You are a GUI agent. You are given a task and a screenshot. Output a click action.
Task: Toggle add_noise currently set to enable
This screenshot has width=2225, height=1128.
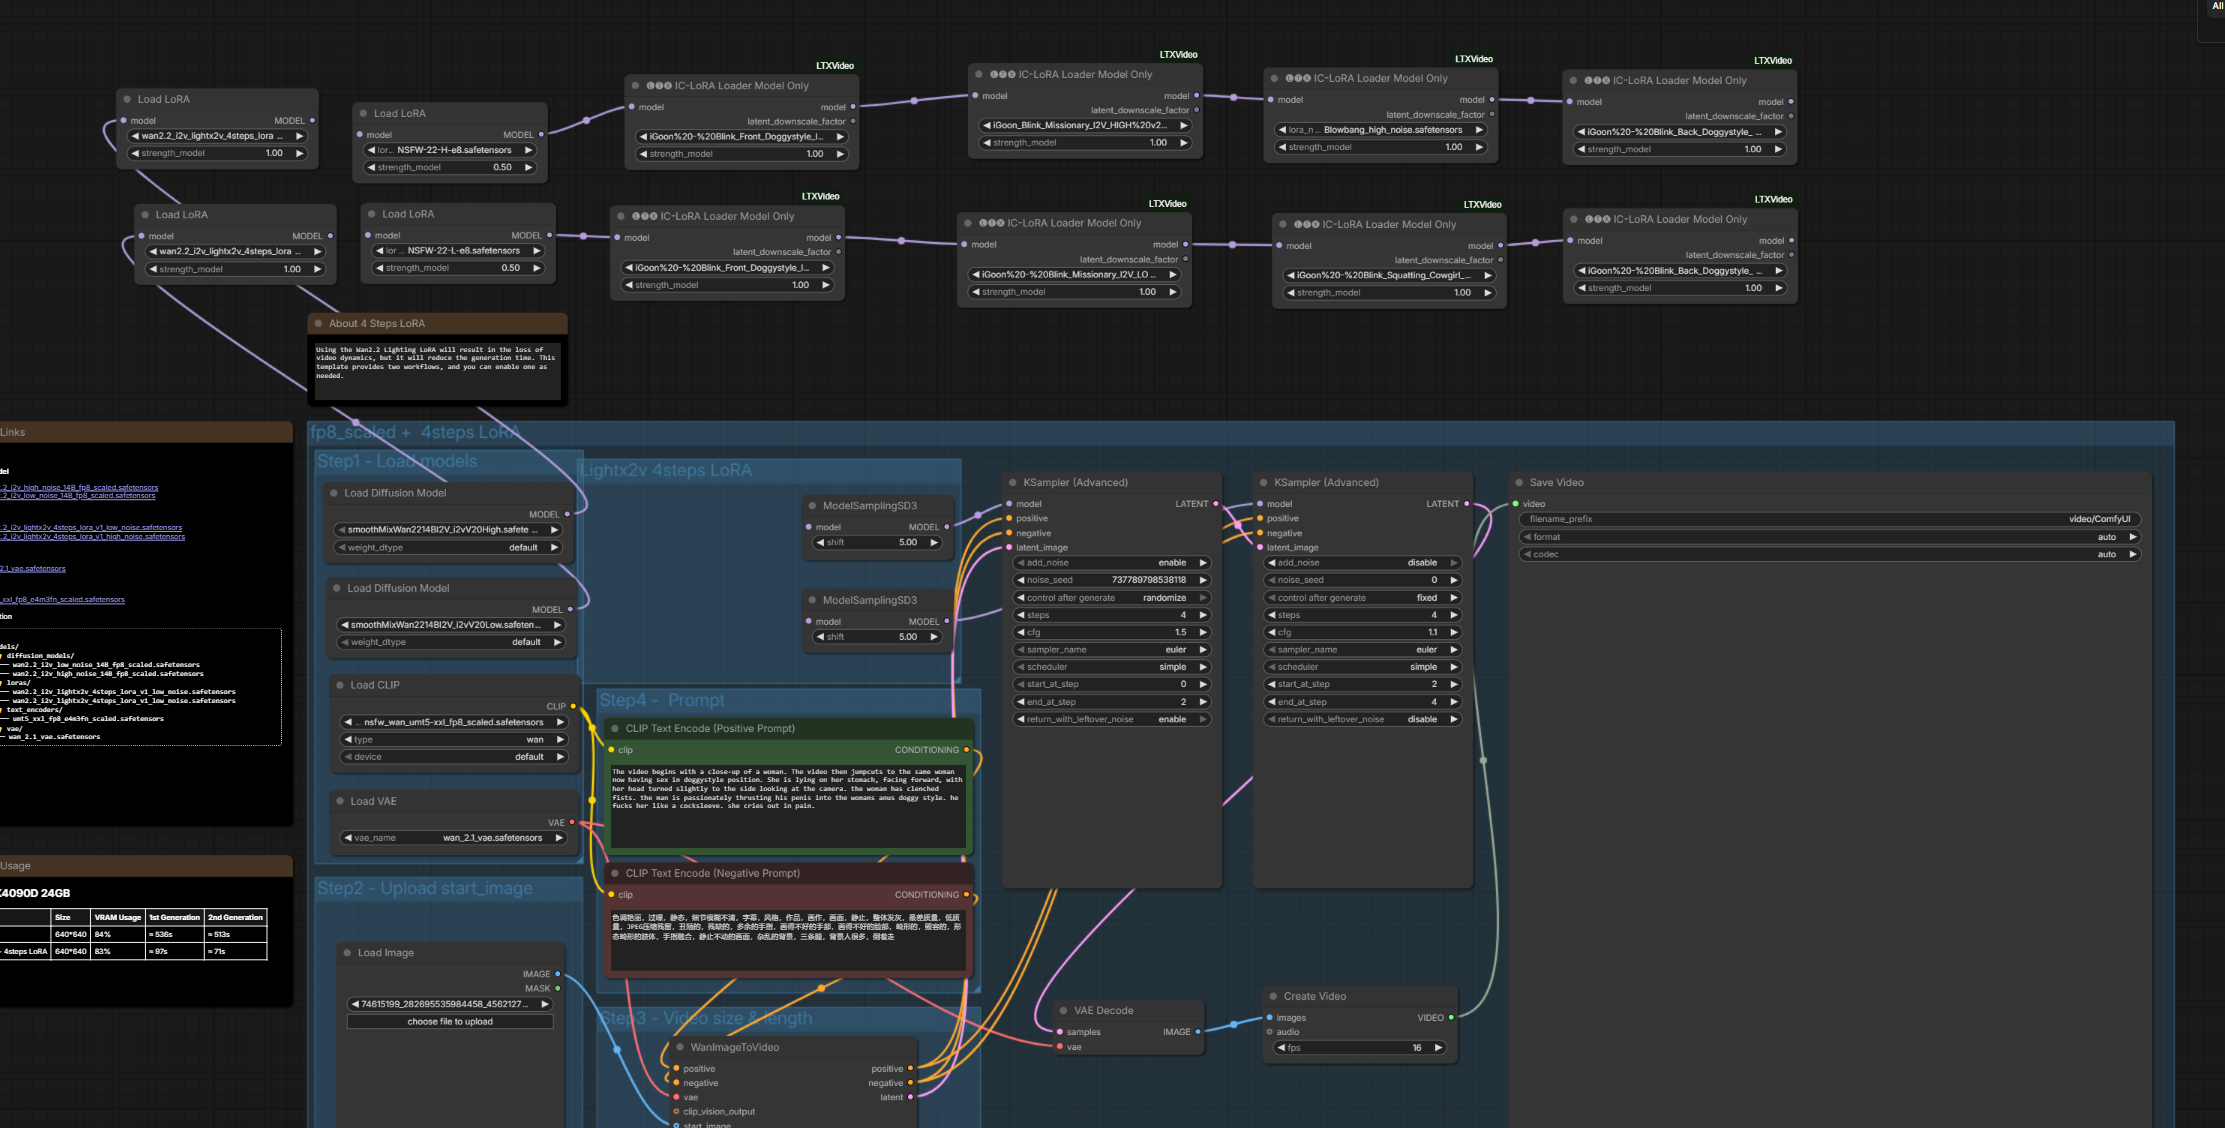1110,563
